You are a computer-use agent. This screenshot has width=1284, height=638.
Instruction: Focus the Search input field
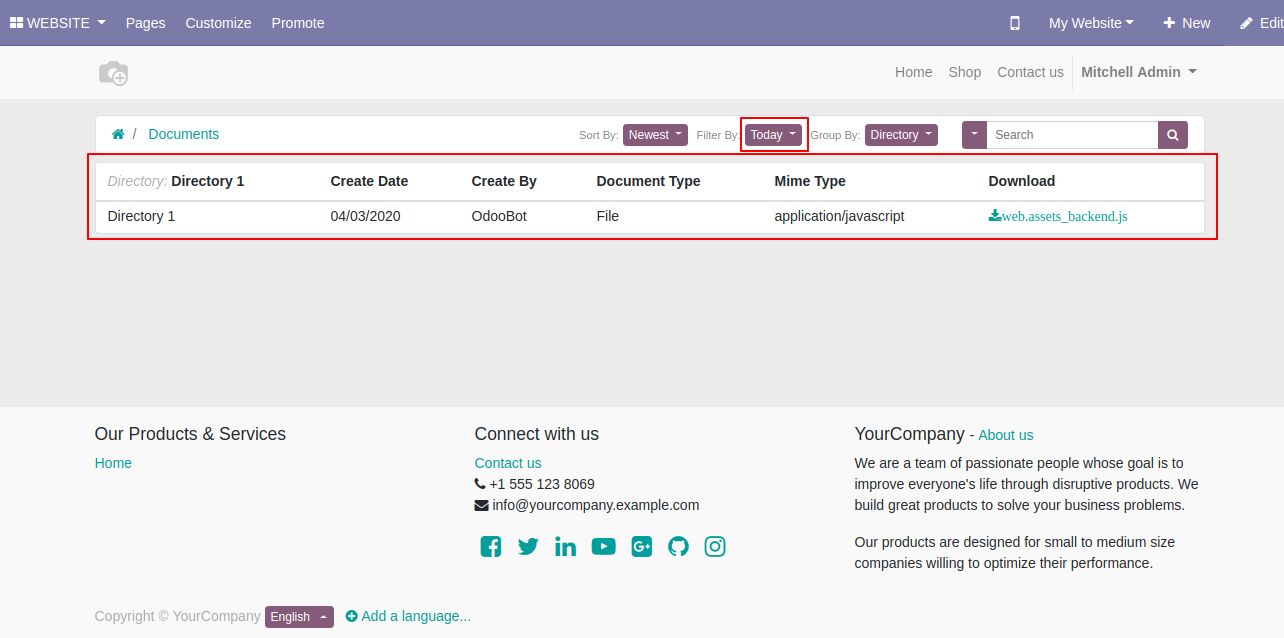(x=1072, y=135)
